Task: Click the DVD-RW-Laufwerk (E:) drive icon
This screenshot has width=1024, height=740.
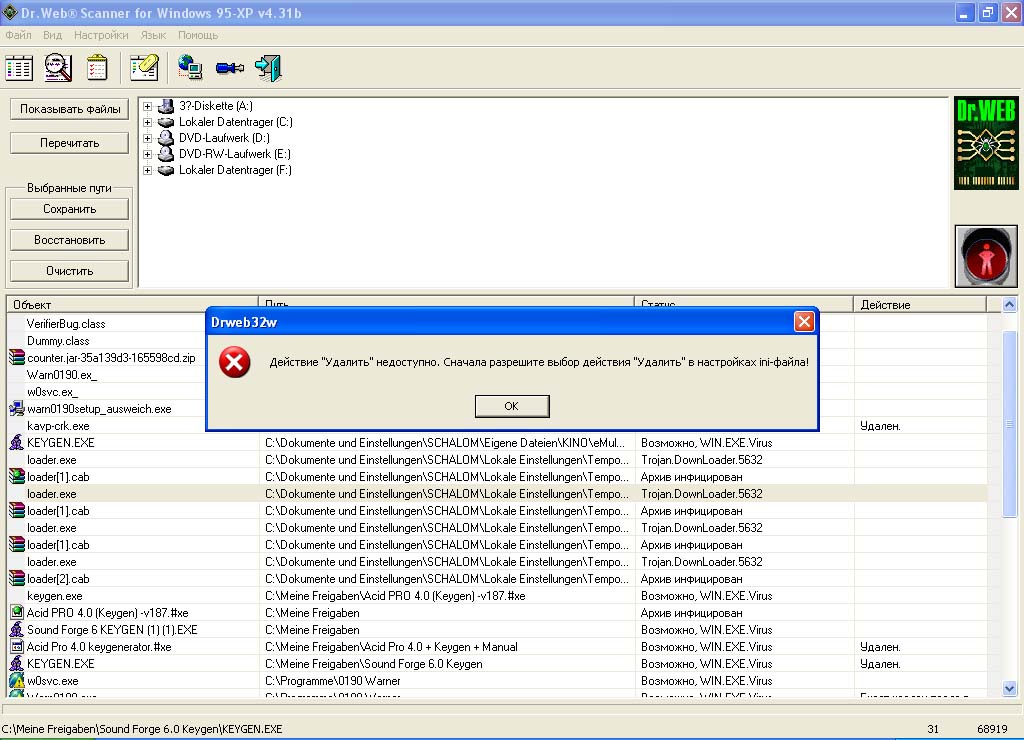Action: pyautogui.click(x=167, y=154)
